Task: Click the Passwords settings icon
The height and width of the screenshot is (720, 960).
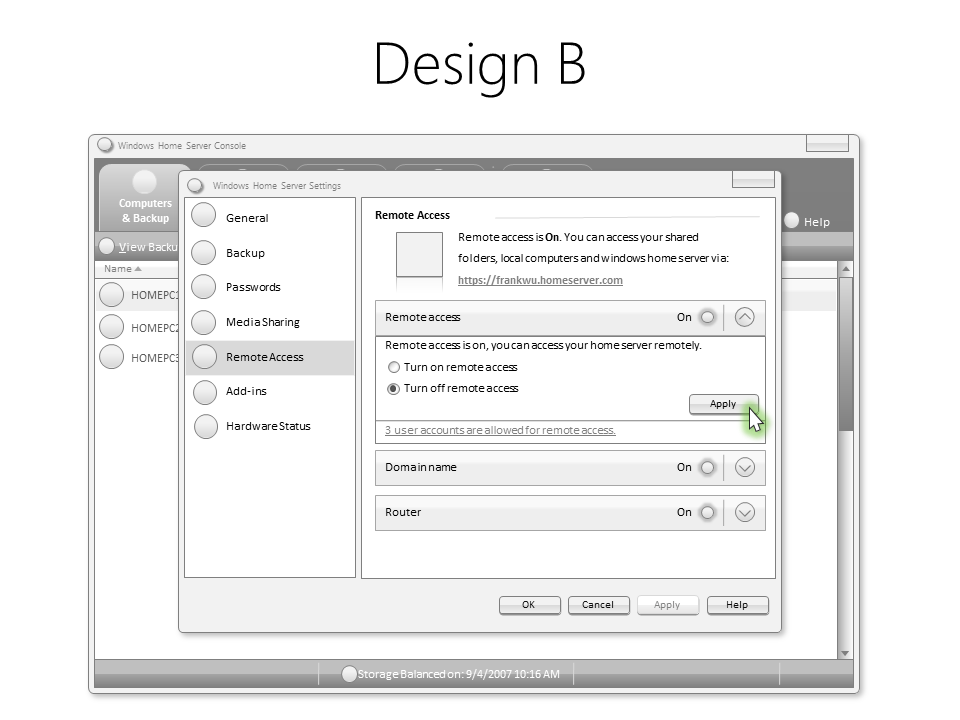Action: (x=203, y=287)
